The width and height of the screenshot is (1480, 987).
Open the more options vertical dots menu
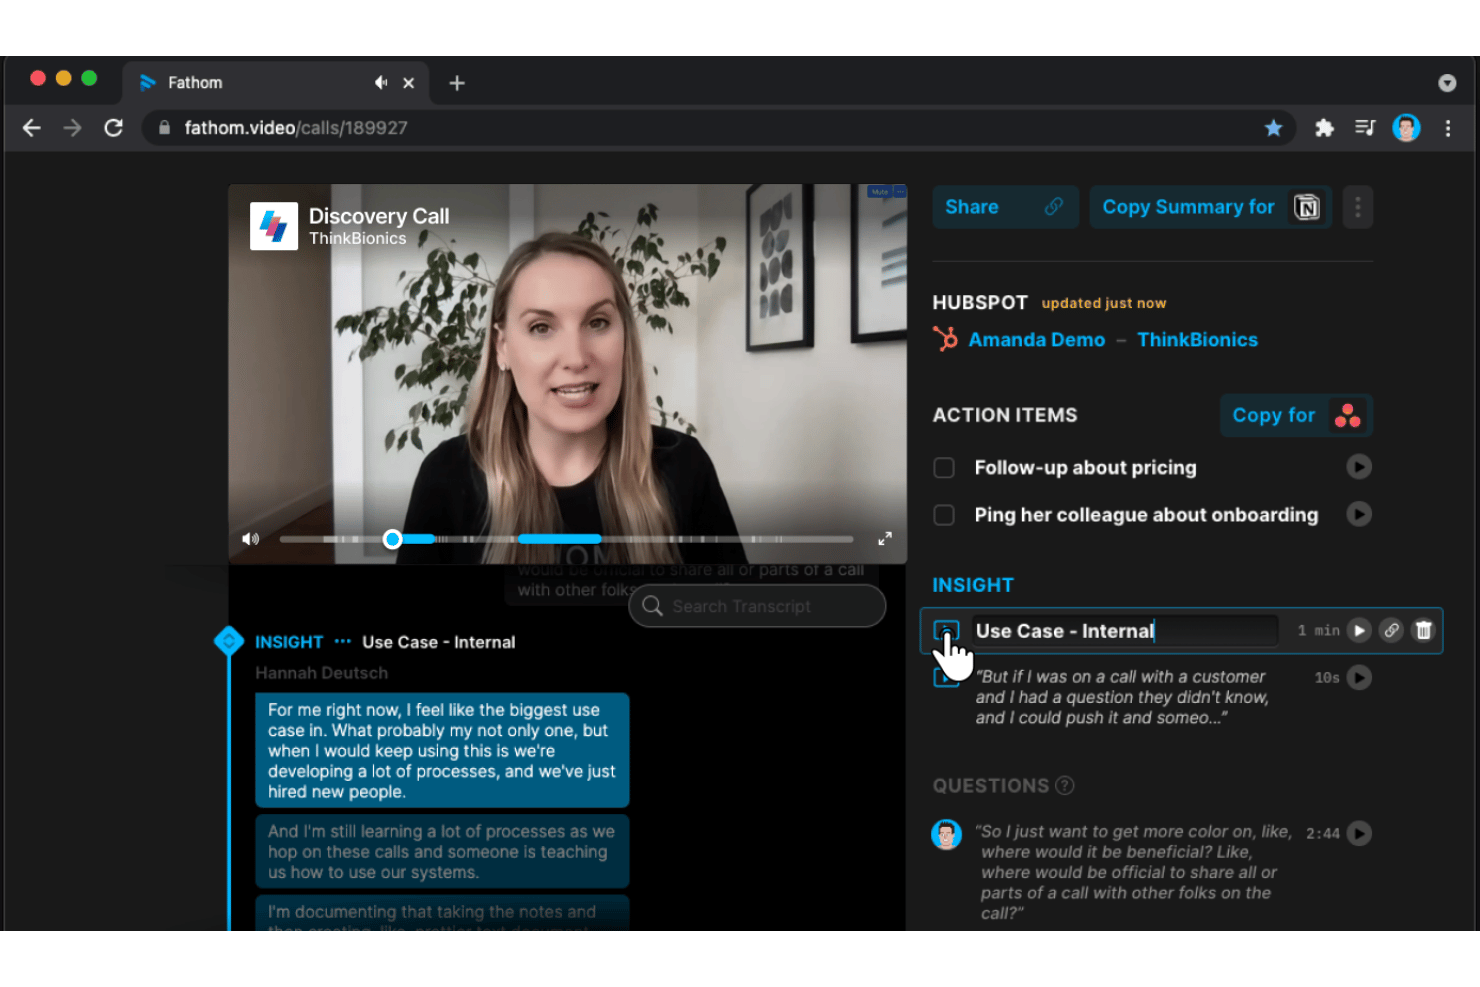[1358, 207]
